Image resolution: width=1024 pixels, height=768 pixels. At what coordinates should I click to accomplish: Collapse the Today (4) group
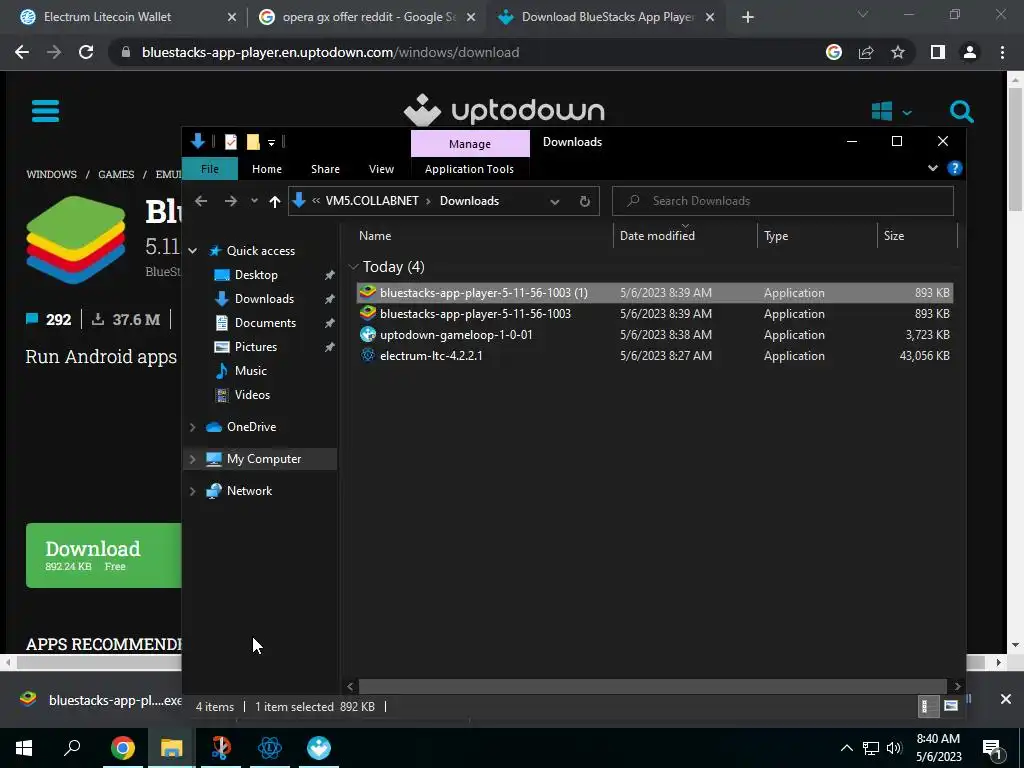click(353, 266)
